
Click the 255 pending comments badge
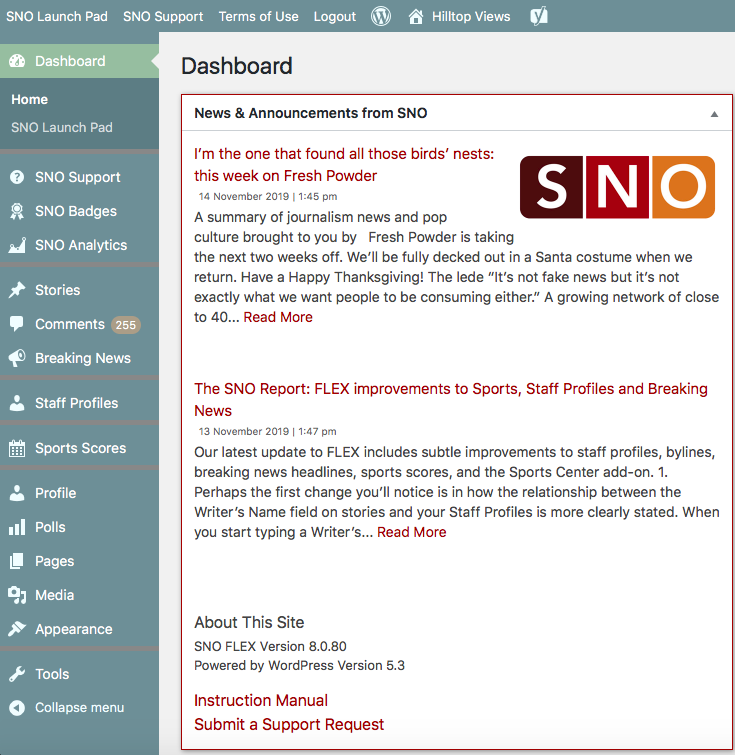tap(126, 325)
